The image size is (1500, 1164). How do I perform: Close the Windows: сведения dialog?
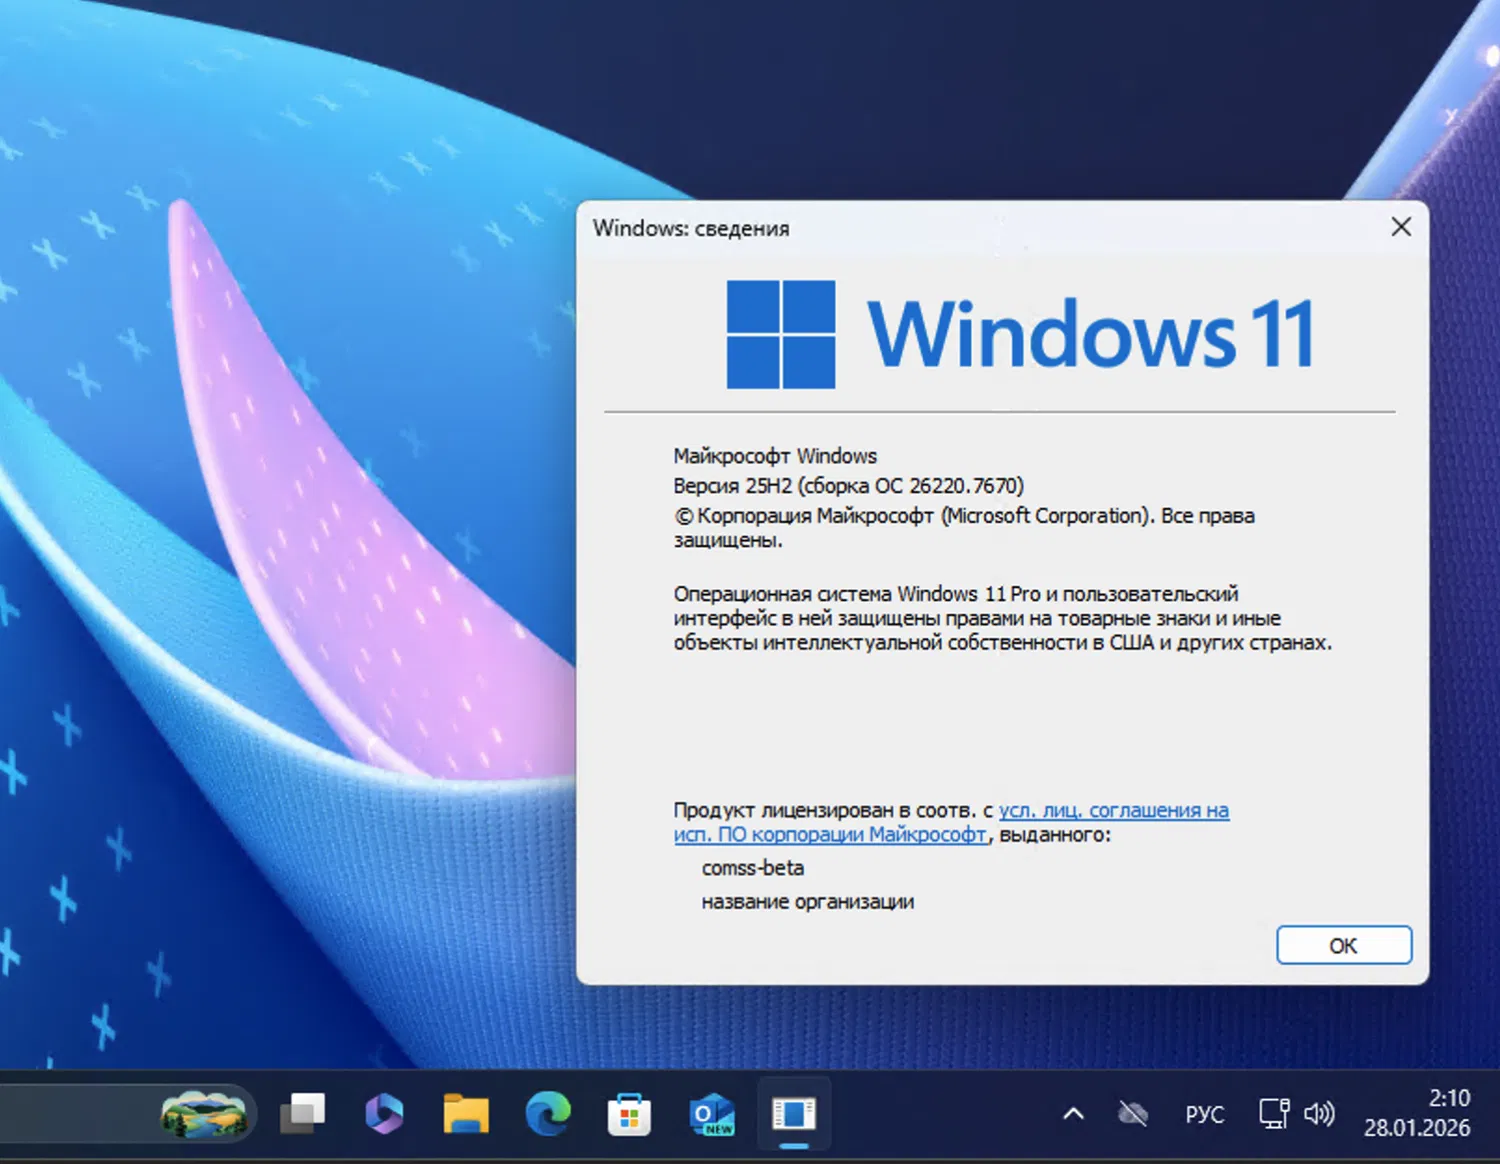(x=1400, y=227)
